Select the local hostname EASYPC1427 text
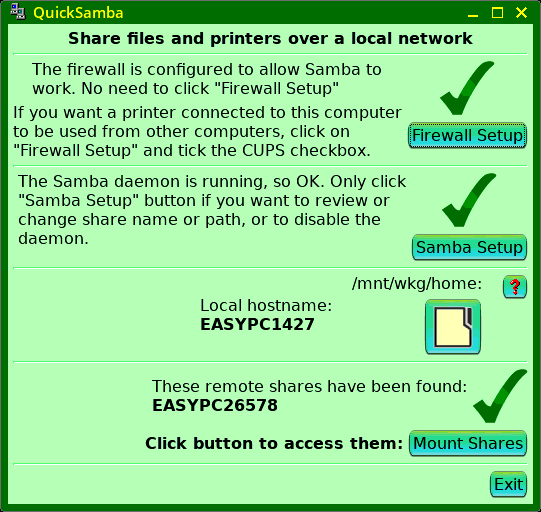 click(x=257, y=324)
